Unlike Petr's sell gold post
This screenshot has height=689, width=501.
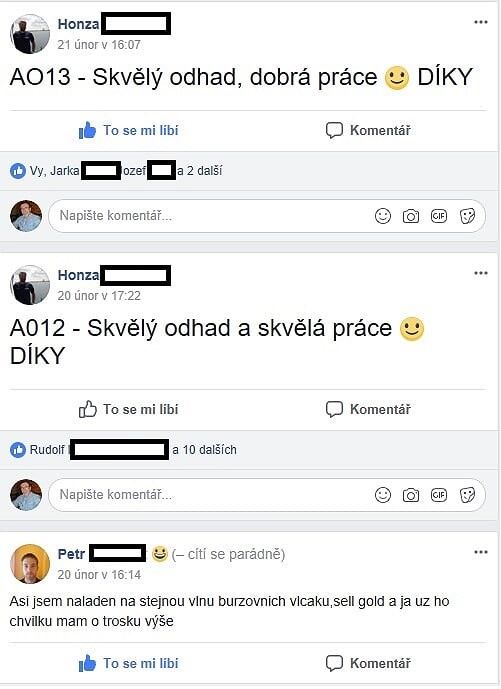coord(128,663)
